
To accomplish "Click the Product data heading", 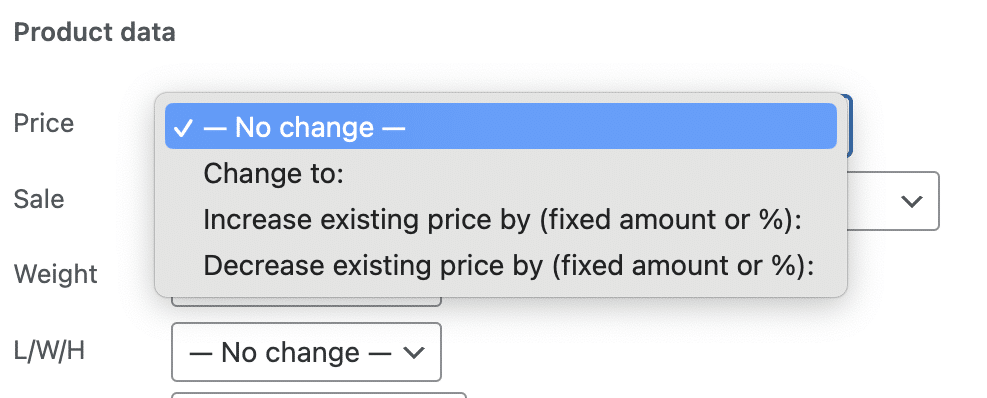I will click(x=94, y=32).
